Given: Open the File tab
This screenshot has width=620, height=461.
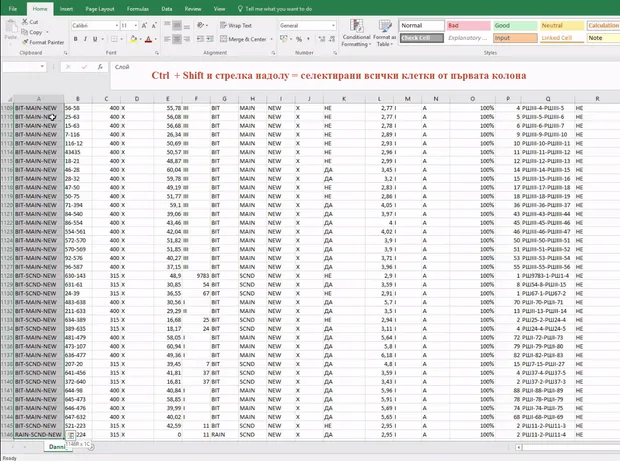Looking at the screenshot, I should point(13,9).
